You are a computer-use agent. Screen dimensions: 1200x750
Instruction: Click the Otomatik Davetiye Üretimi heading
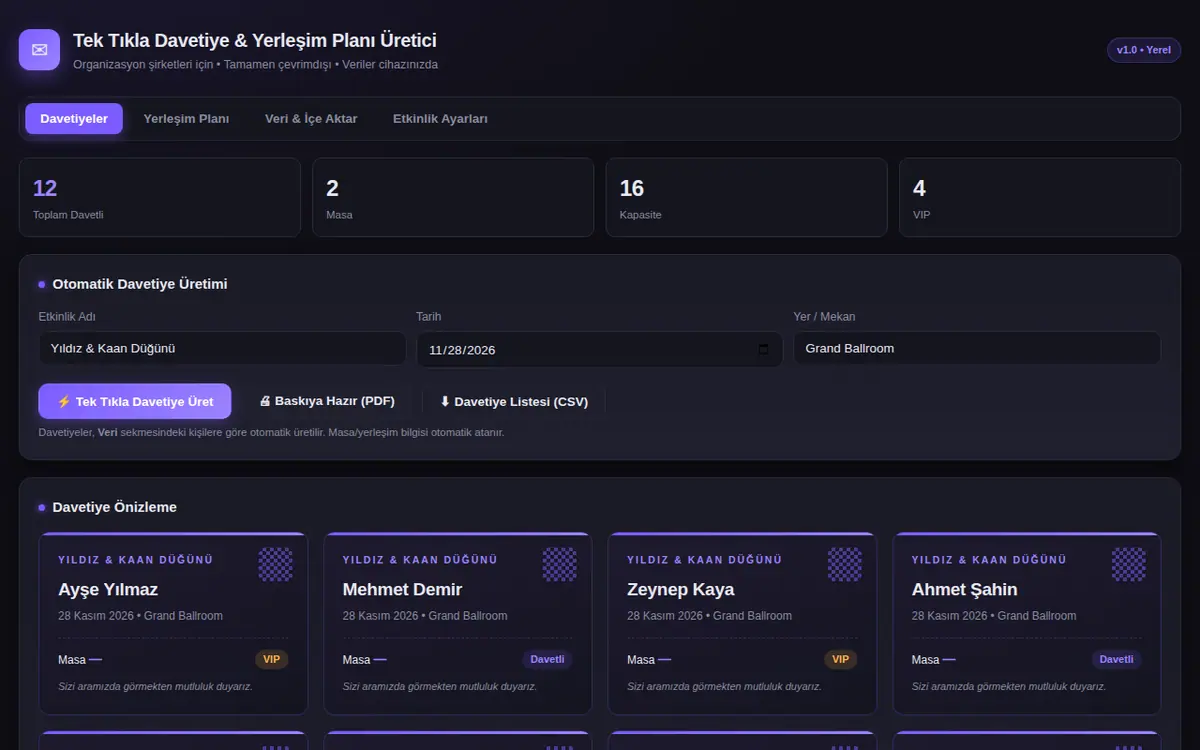(x=140, y=284)
